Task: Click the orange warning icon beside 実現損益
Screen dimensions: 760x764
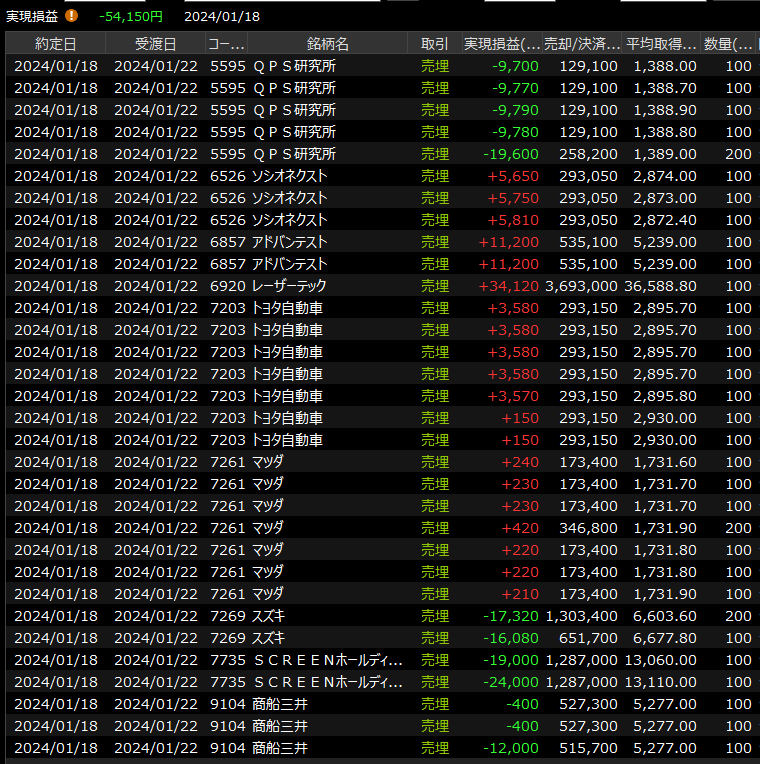Action: tap(71, 16)
